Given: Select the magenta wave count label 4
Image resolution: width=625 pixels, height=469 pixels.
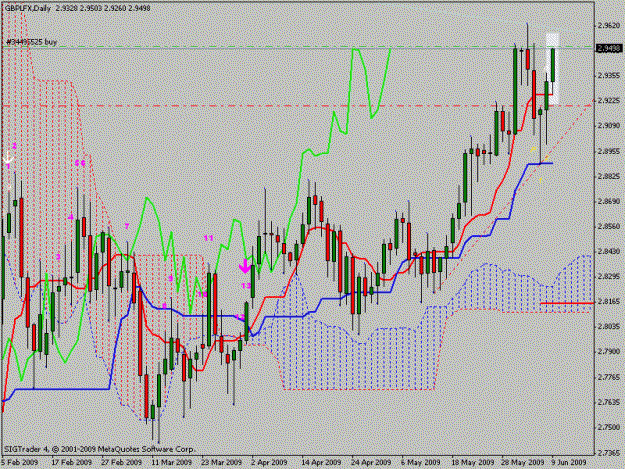Looking at the screenshot, I should pyautogui.click(x=71, y=217).
